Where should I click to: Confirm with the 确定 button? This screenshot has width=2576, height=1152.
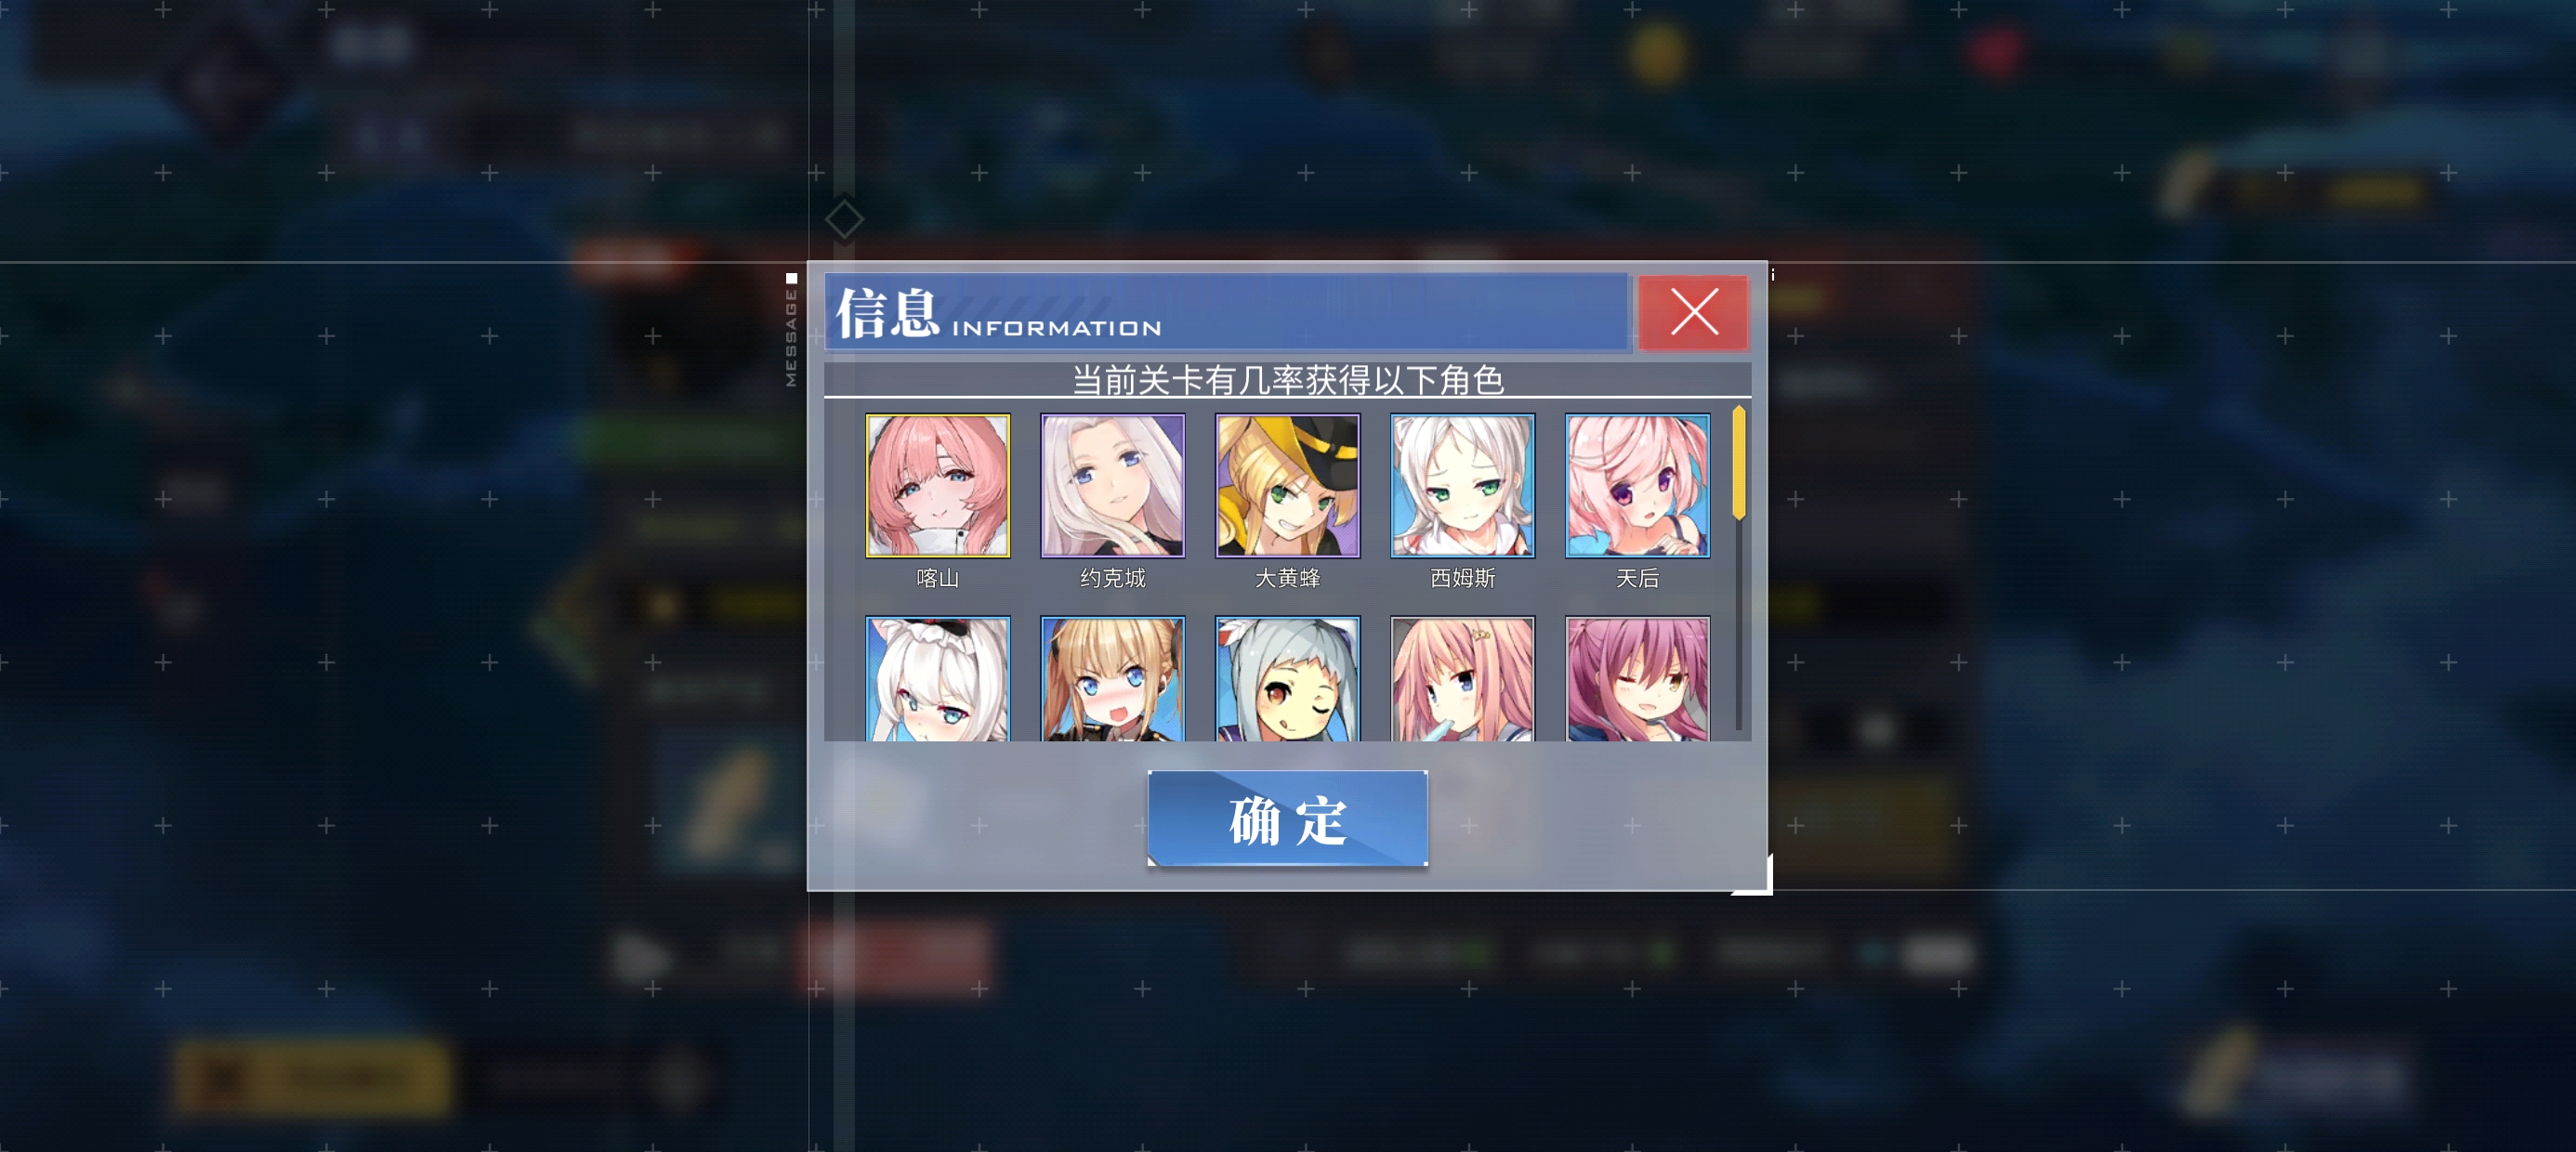click(1287, 819)
